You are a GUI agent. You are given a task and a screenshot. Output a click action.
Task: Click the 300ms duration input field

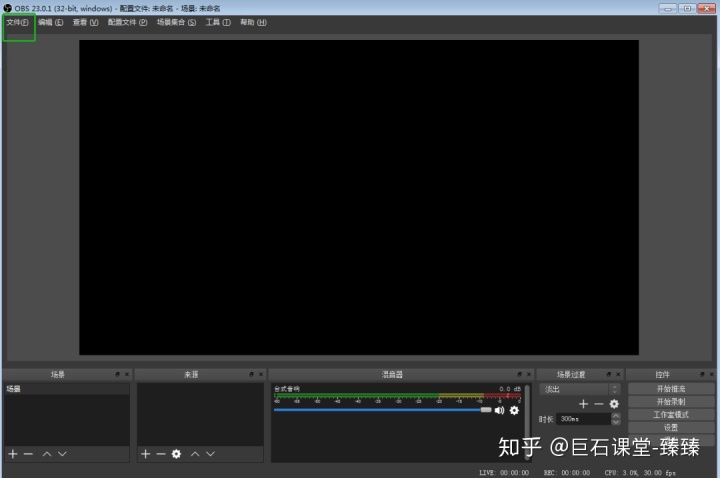(x=584, y=419)
